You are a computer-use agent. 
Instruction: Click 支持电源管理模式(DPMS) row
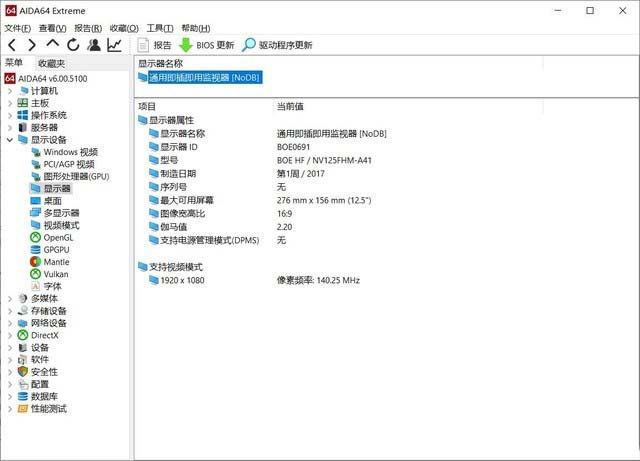click(x=204, y=240)
